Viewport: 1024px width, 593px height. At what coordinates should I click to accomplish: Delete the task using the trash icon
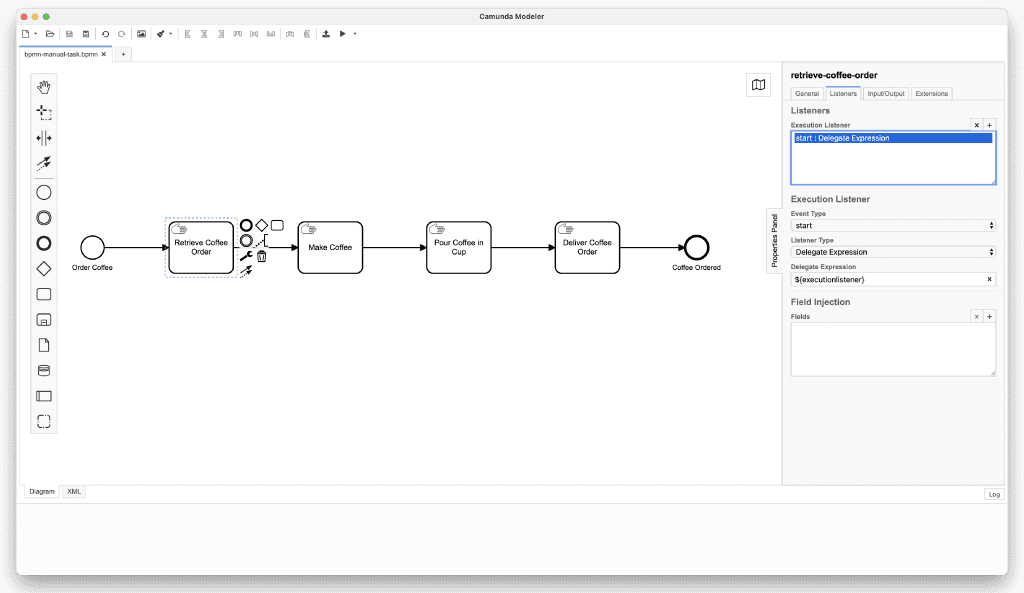(262, 256)
